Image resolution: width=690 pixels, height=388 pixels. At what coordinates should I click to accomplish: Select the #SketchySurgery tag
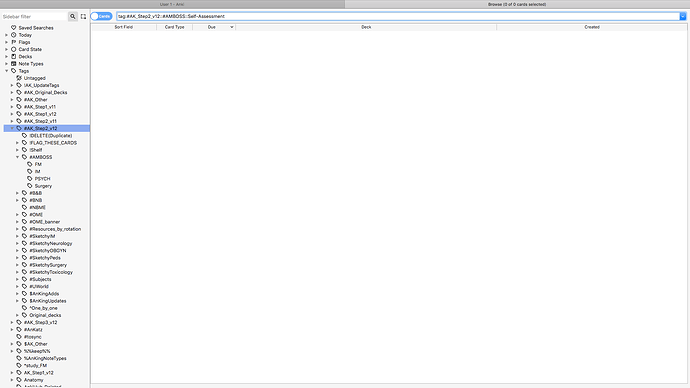tap(48, 265)
